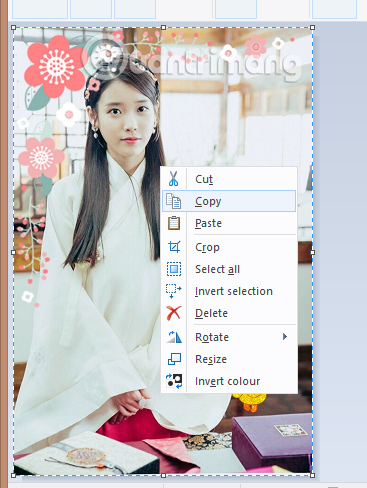This screenshot has width=367, height=488.
Task: Click the Crop tool icon
Action: tap(174, 247)
